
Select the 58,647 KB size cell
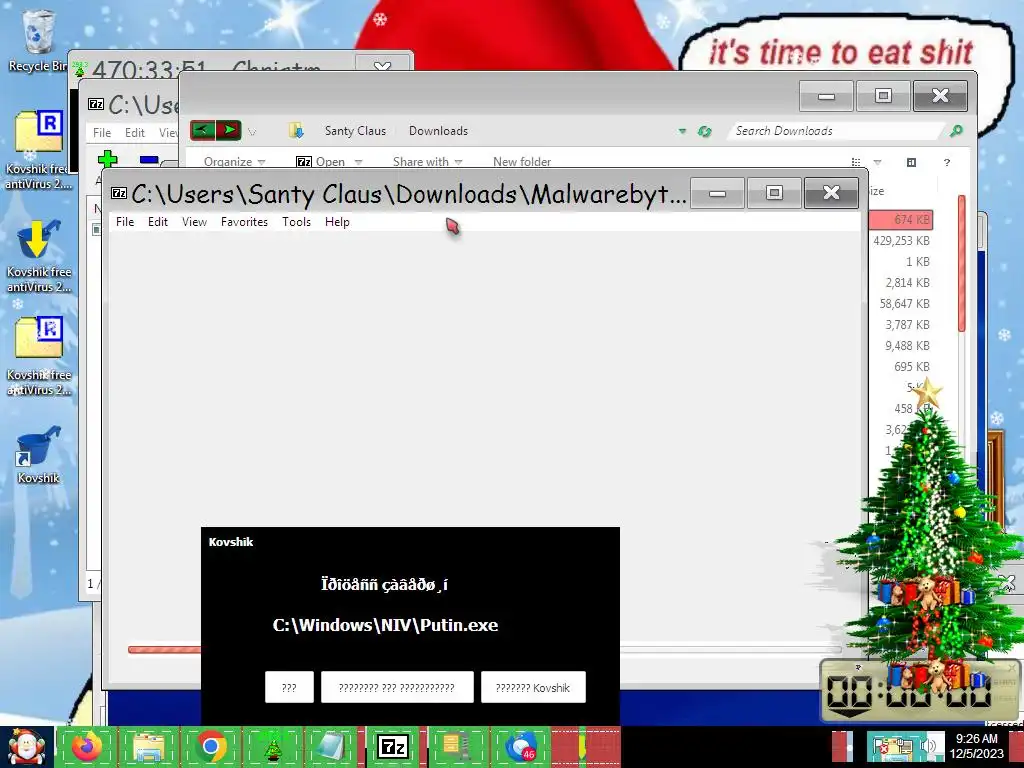point(904,304)
